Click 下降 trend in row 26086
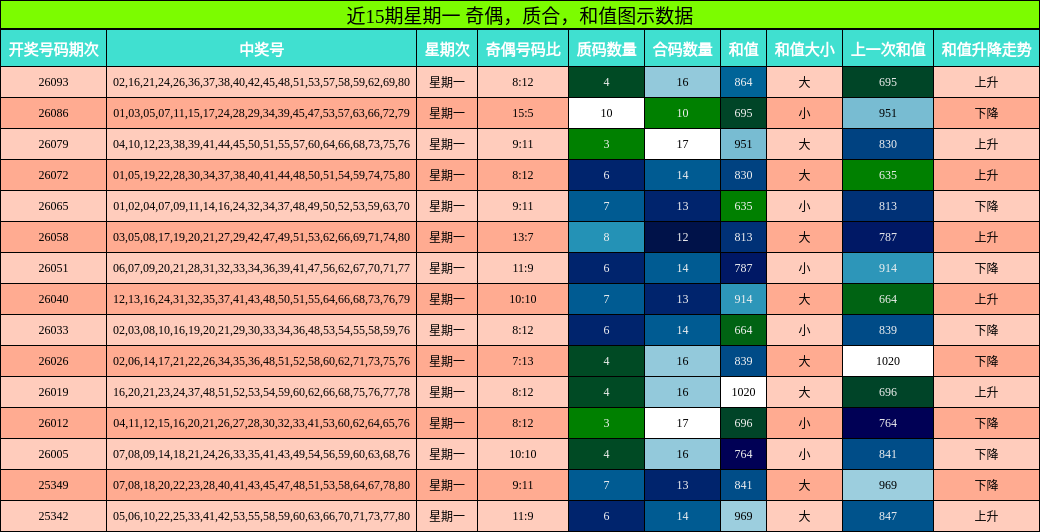Image resolution: width=1040 pixels, height=532 pixels. click(987, 113)
